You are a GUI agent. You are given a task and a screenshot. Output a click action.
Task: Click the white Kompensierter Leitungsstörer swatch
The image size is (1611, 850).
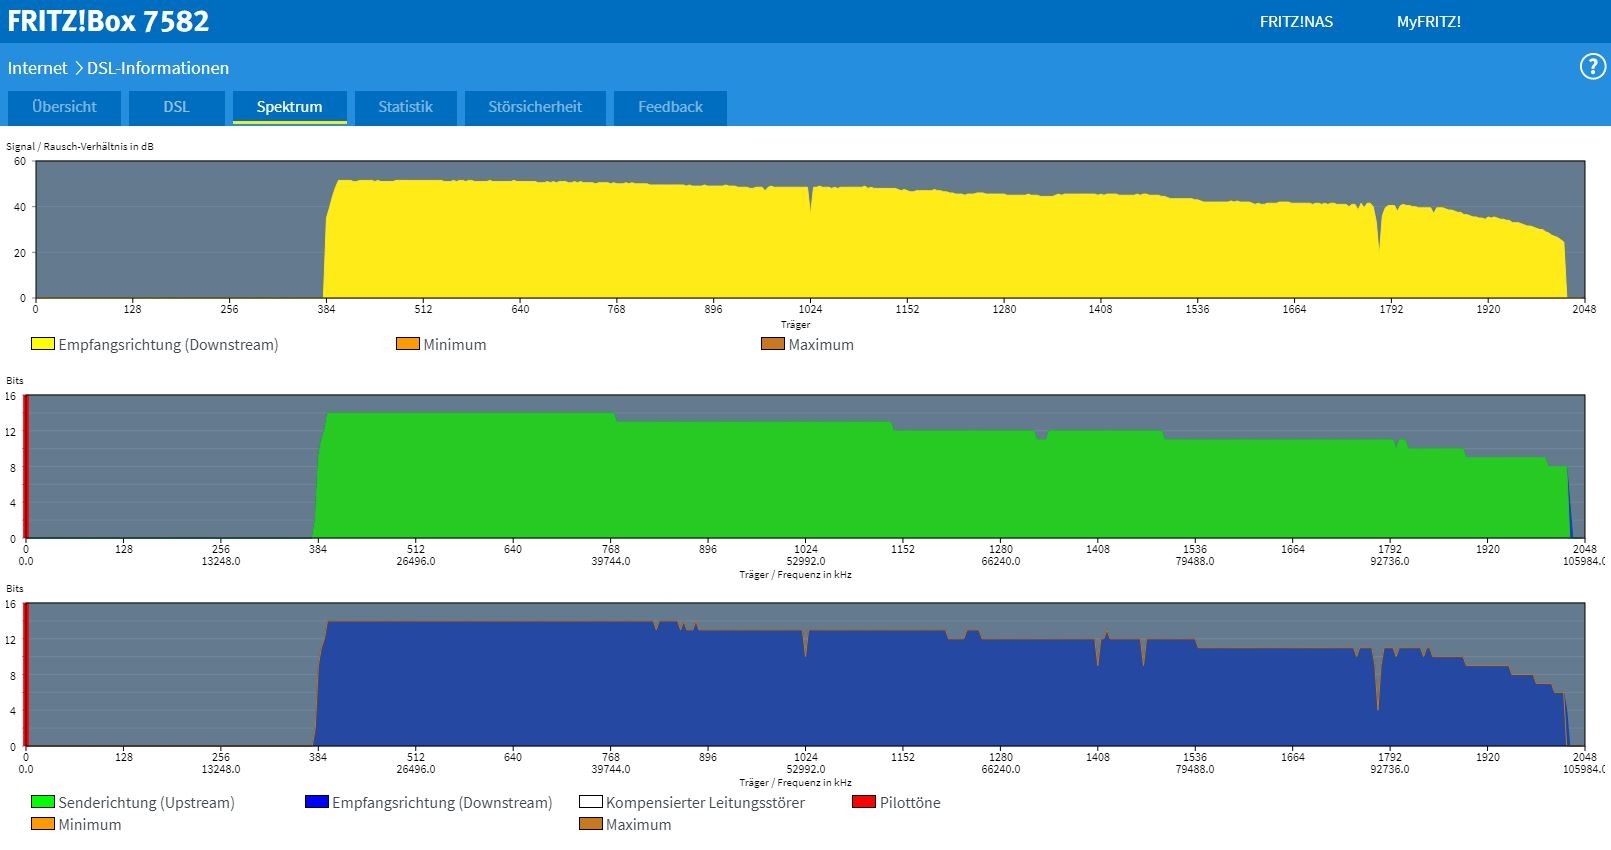[x=591, y=802]
